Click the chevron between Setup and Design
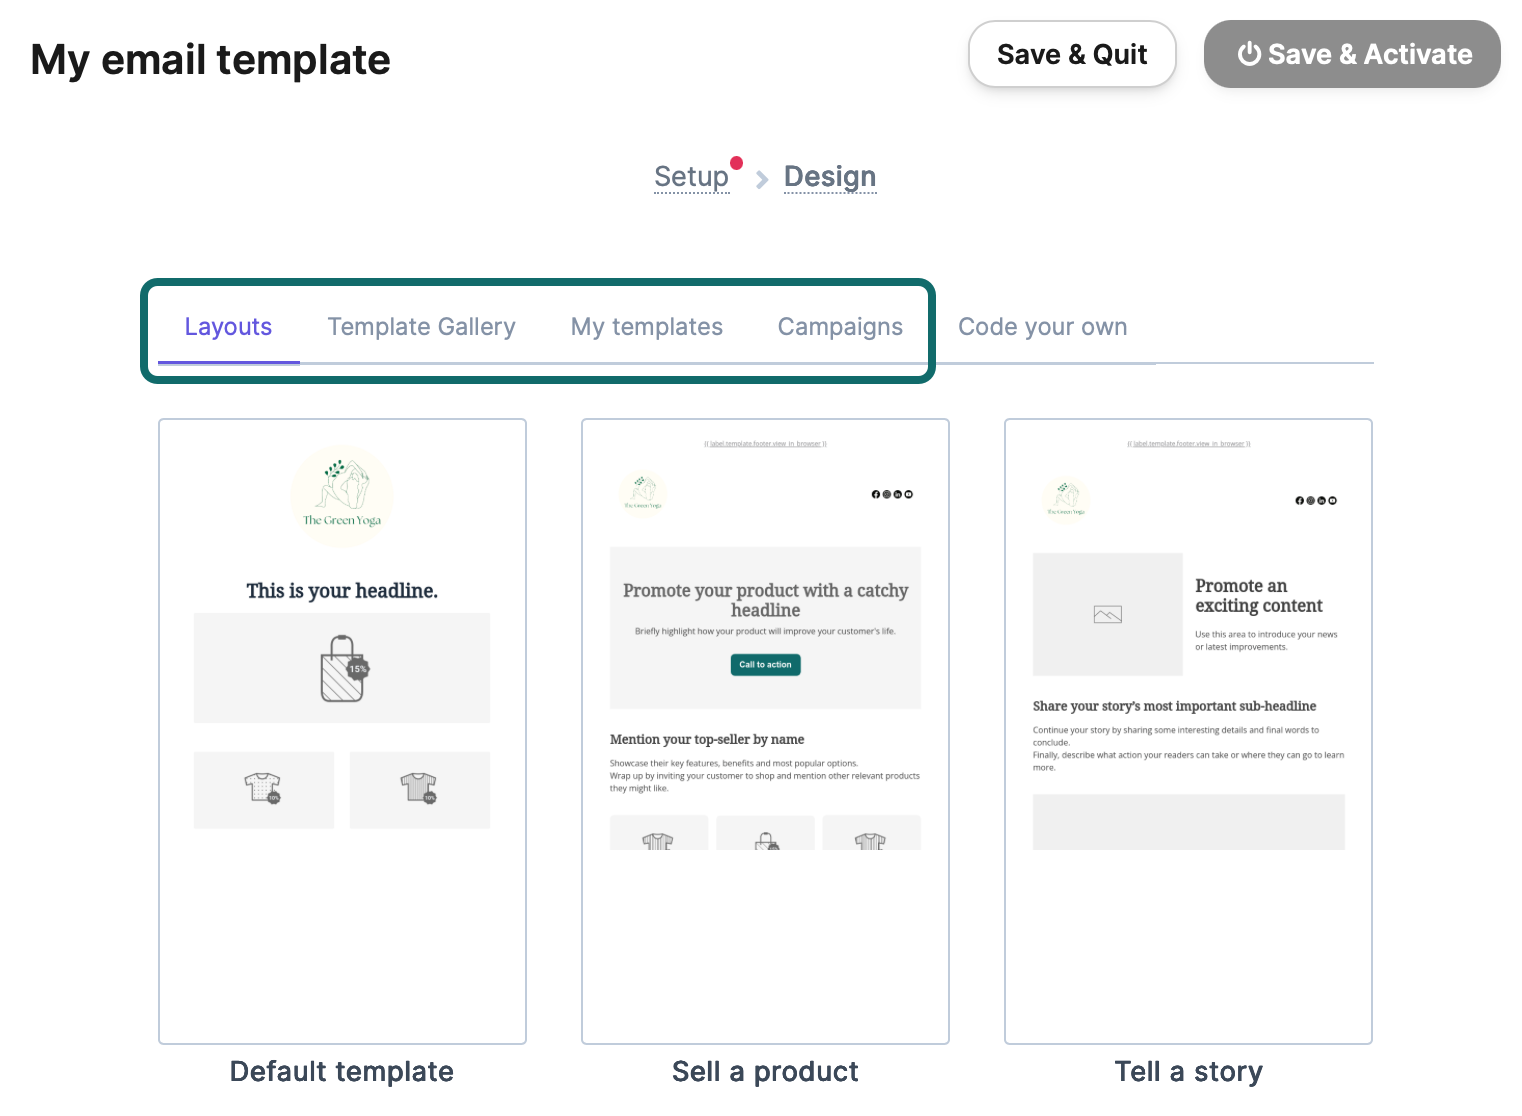The width and height of the screenshot is (1522, 1116). (x=761, y=179)
